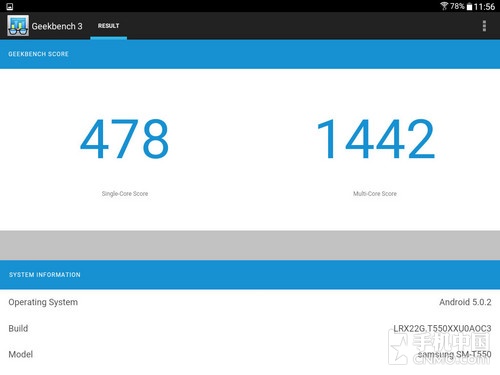Image resolution: width=500 pixels, height=375 pixels.
Task: Tap the Geekbench 3 title text
Action: (57, 26)
